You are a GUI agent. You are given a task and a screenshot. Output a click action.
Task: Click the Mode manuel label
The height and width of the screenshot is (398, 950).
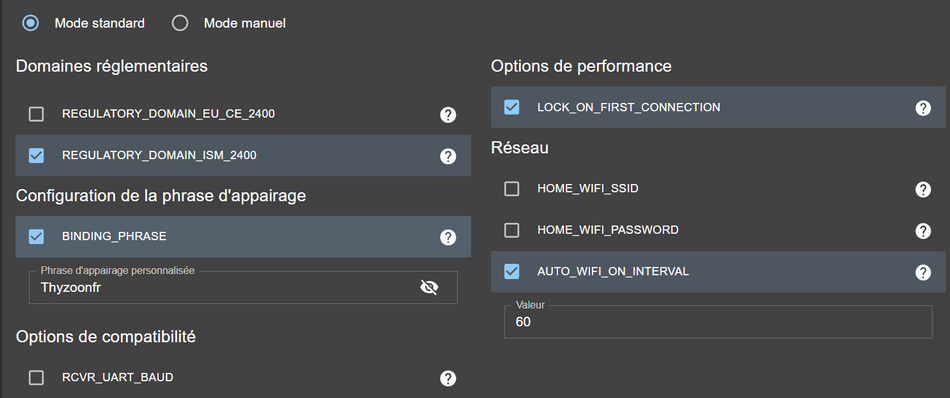pyautogui.click(x=245, y=24)
